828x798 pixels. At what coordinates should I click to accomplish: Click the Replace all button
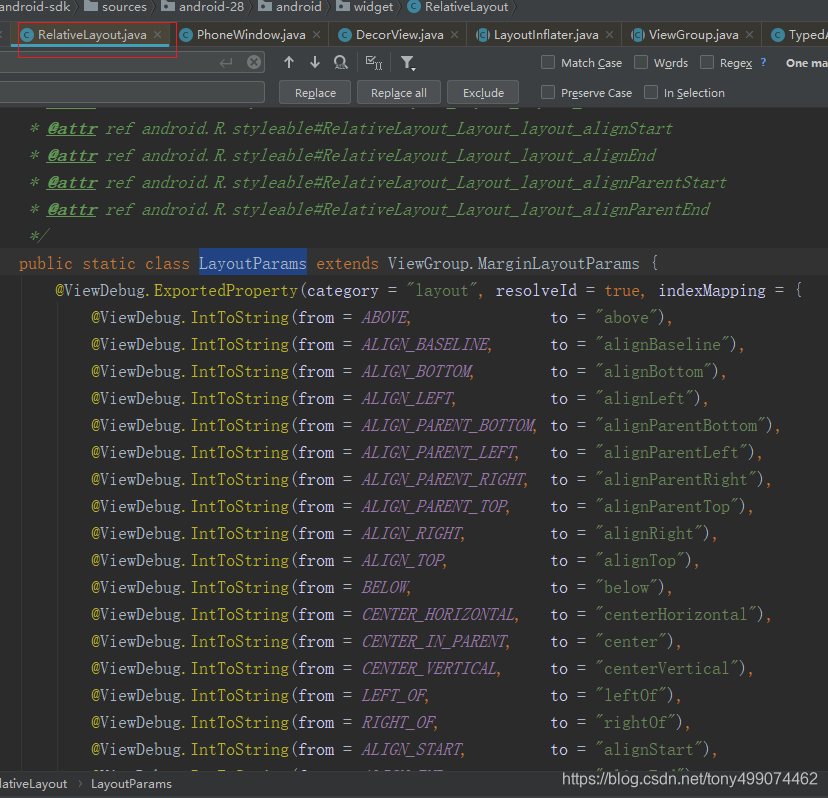399,93
